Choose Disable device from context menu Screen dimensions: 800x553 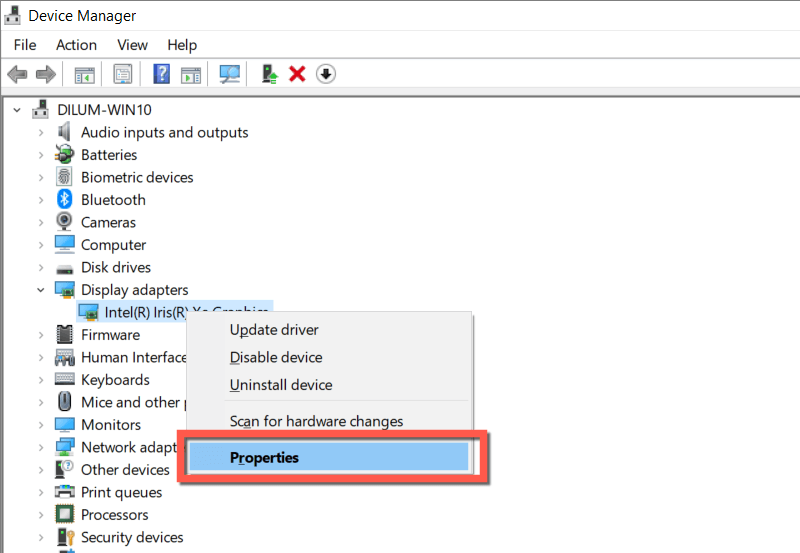click(x=276, y=357)
